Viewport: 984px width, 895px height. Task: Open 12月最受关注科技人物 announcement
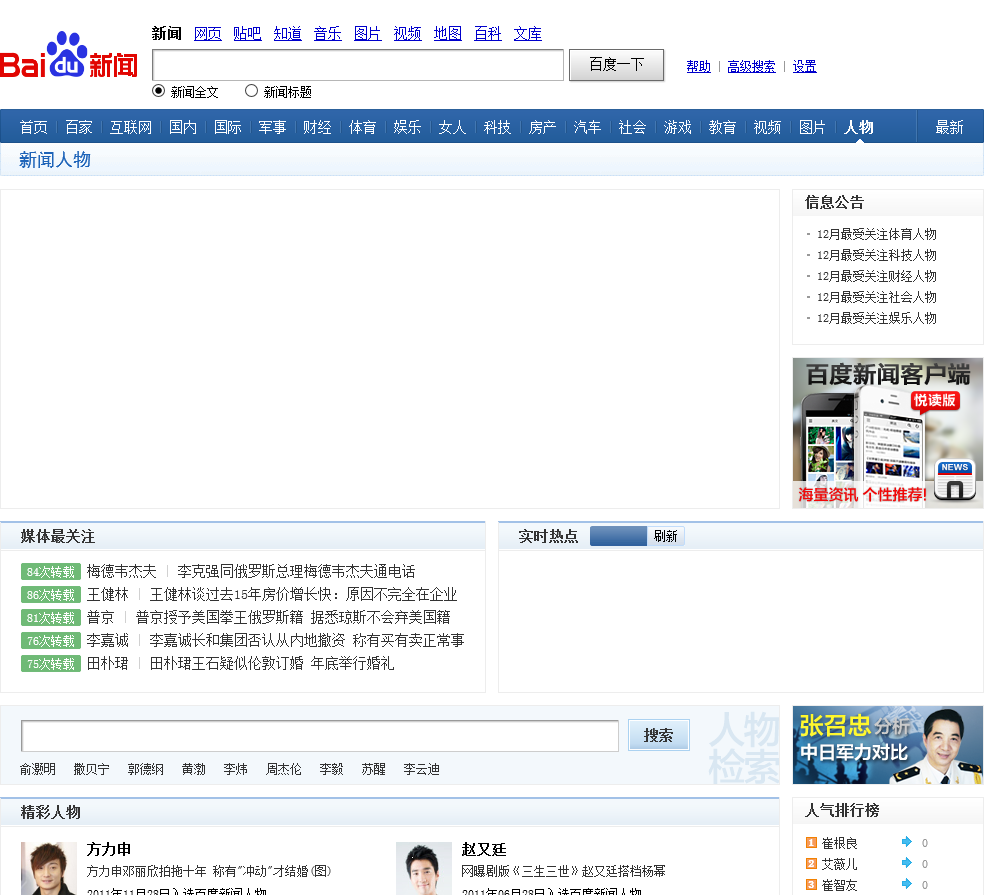(876, 255)
